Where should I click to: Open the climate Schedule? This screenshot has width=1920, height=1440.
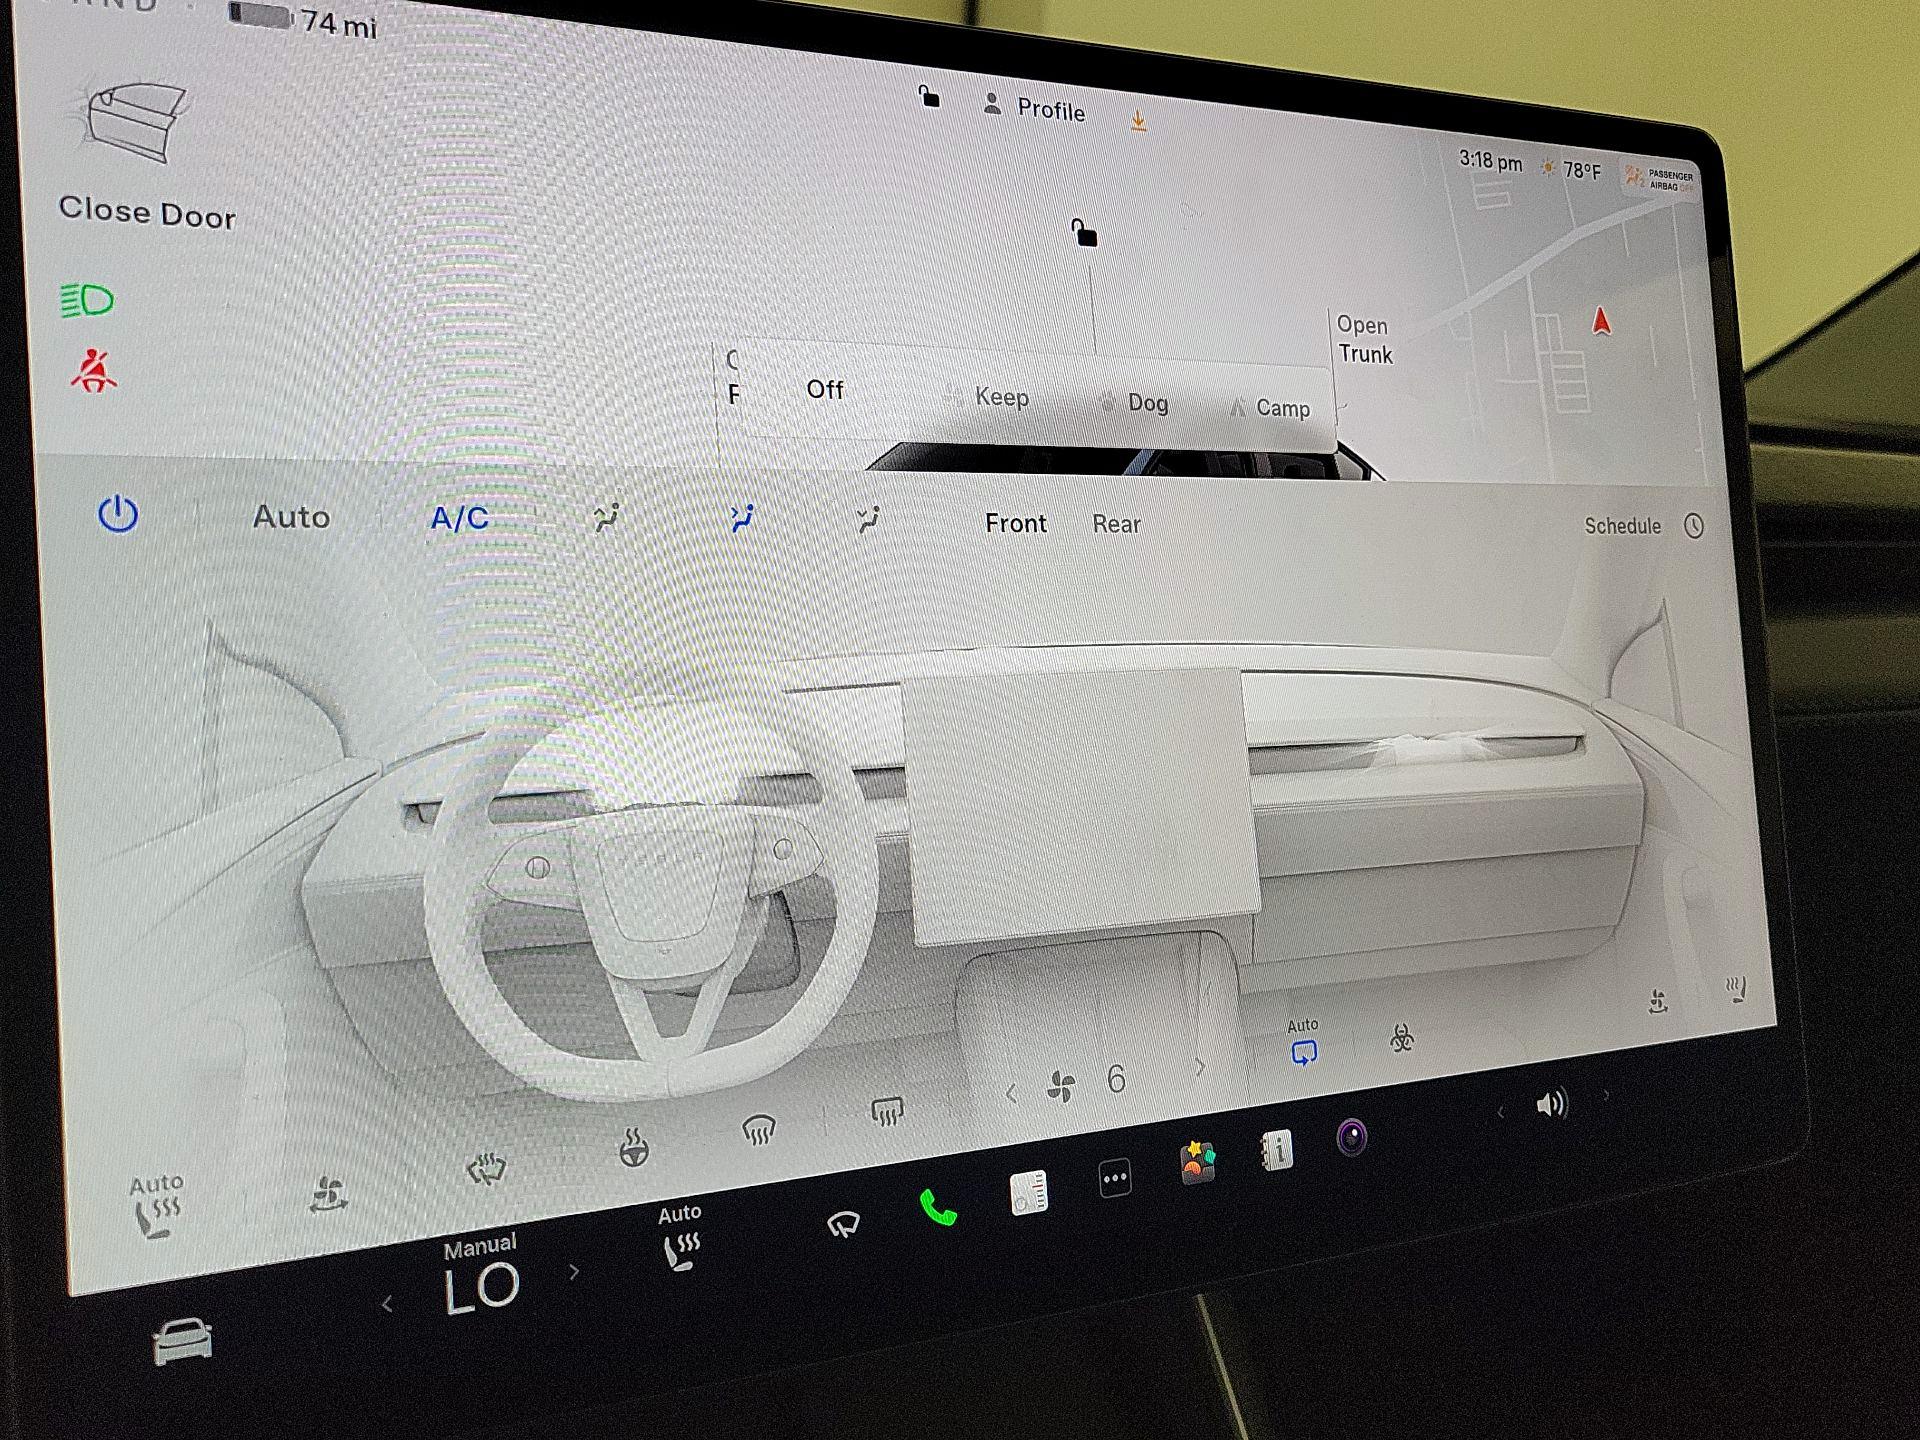click(1622, 526)
